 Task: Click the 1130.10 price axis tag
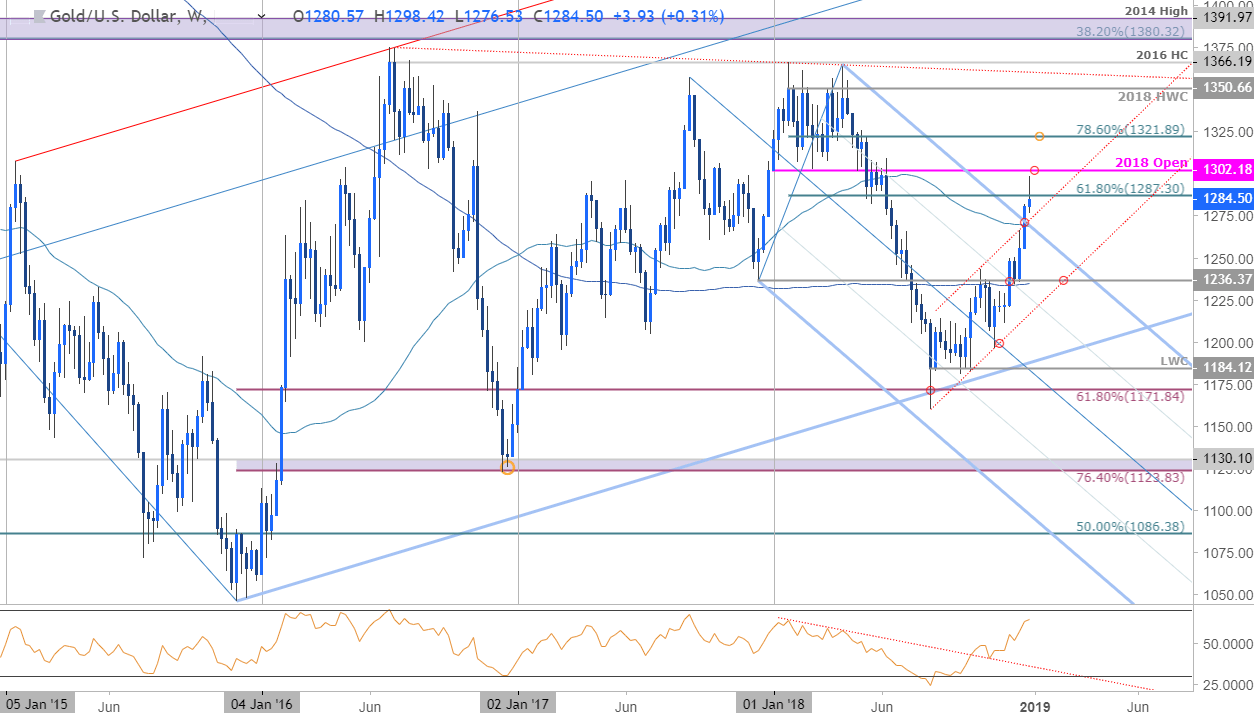coord(1222,459)
